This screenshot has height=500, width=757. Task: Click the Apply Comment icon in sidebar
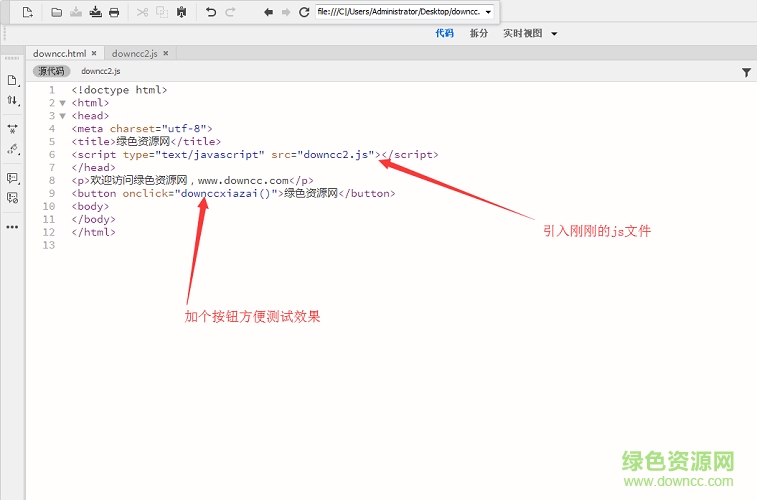click(12, 177)
